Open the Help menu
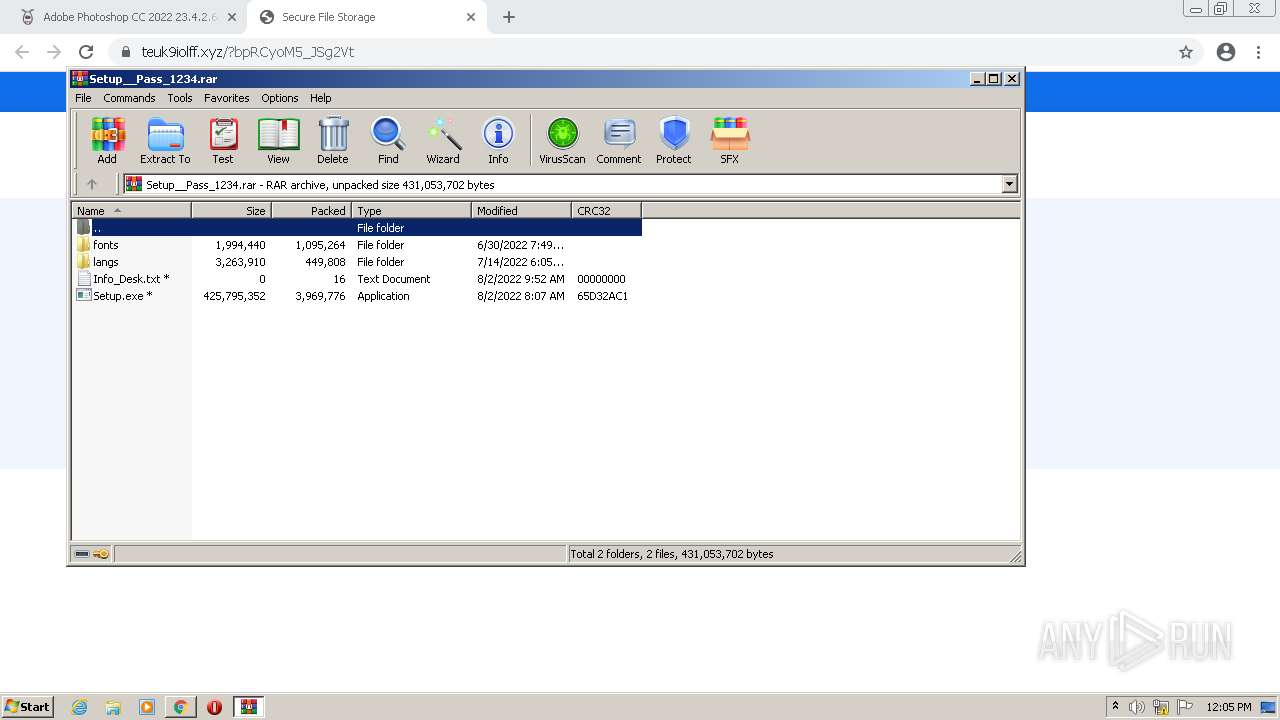1280x720 pixels. tap(321, 98)
